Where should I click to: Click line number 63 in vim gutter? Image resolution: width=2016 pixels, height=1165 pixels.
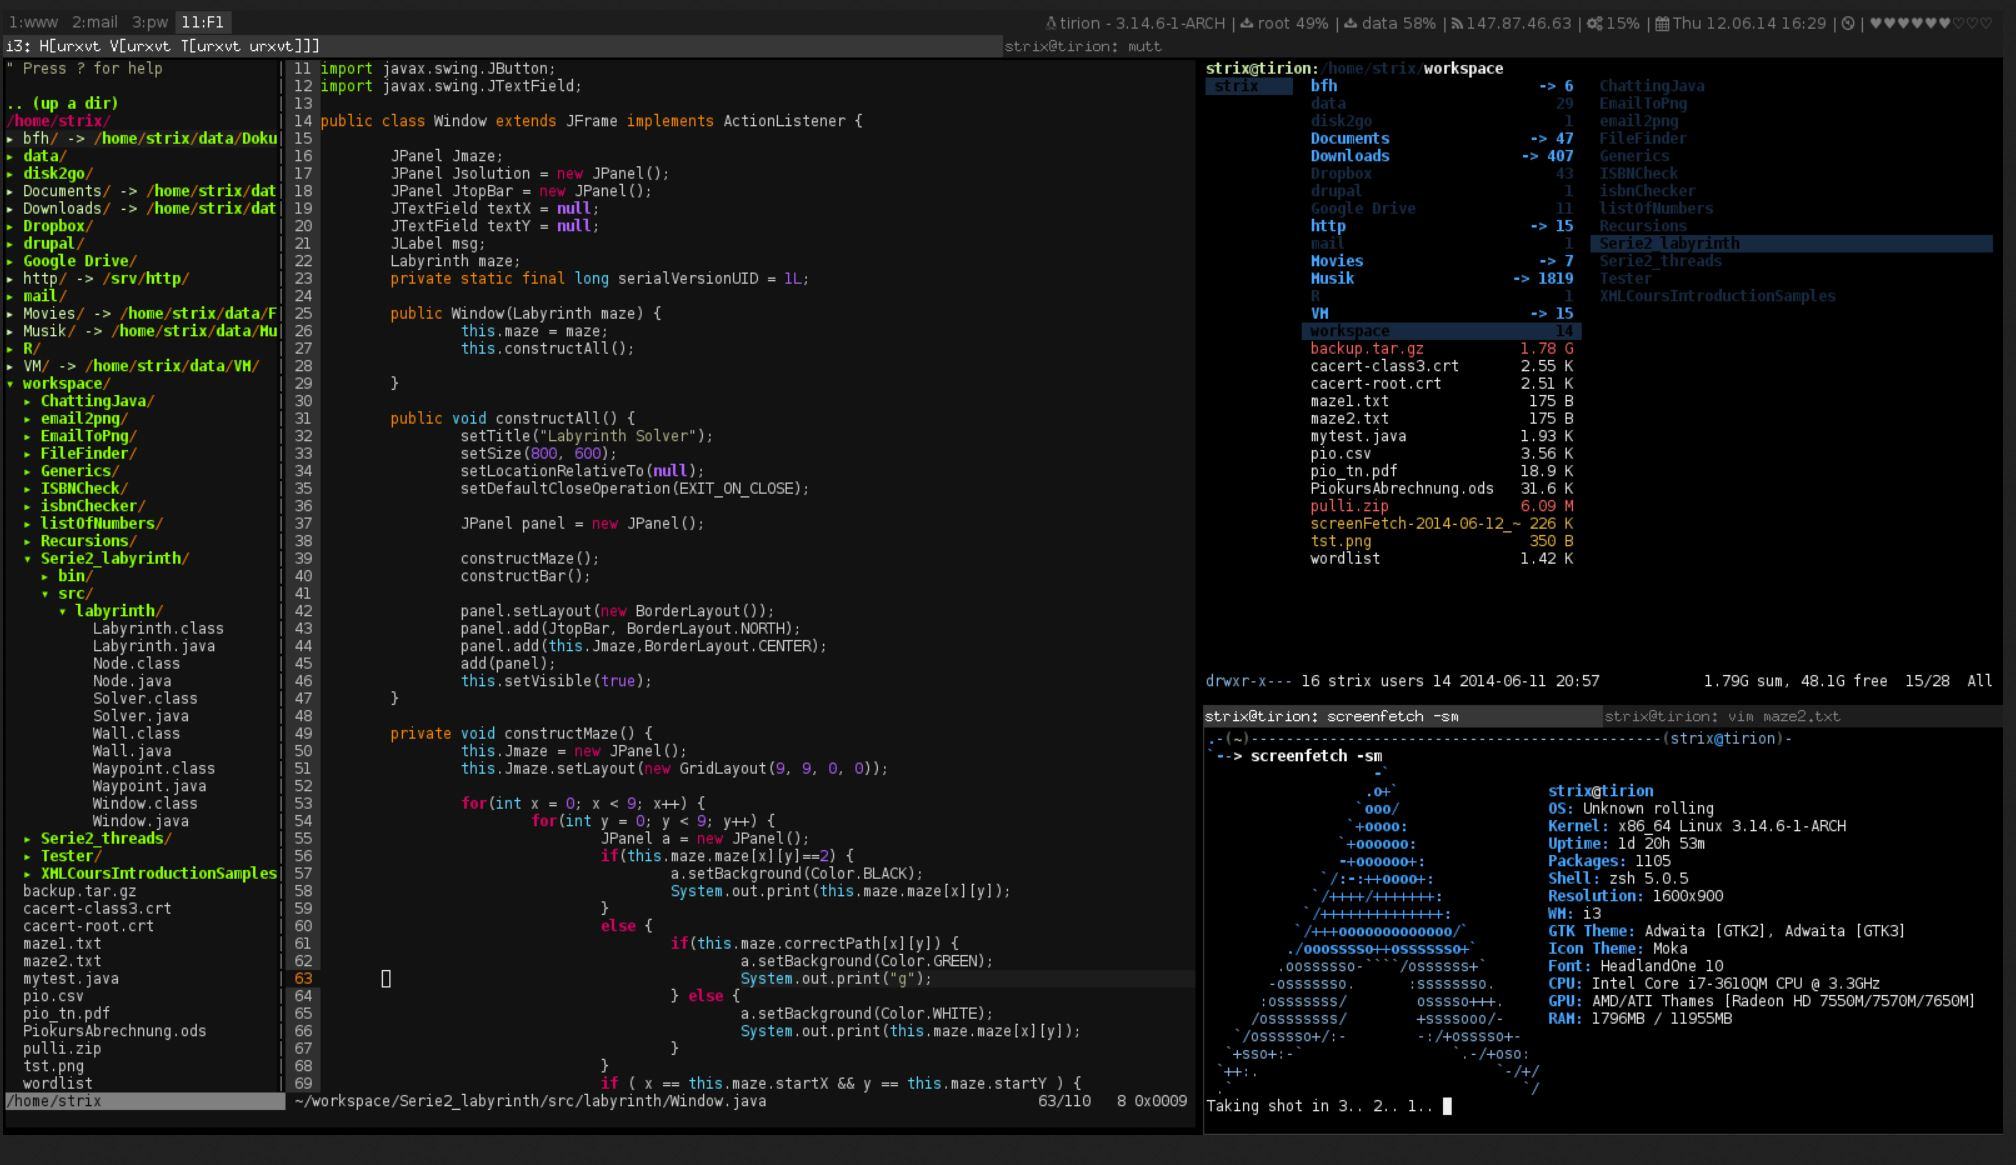tap(303, 979)
